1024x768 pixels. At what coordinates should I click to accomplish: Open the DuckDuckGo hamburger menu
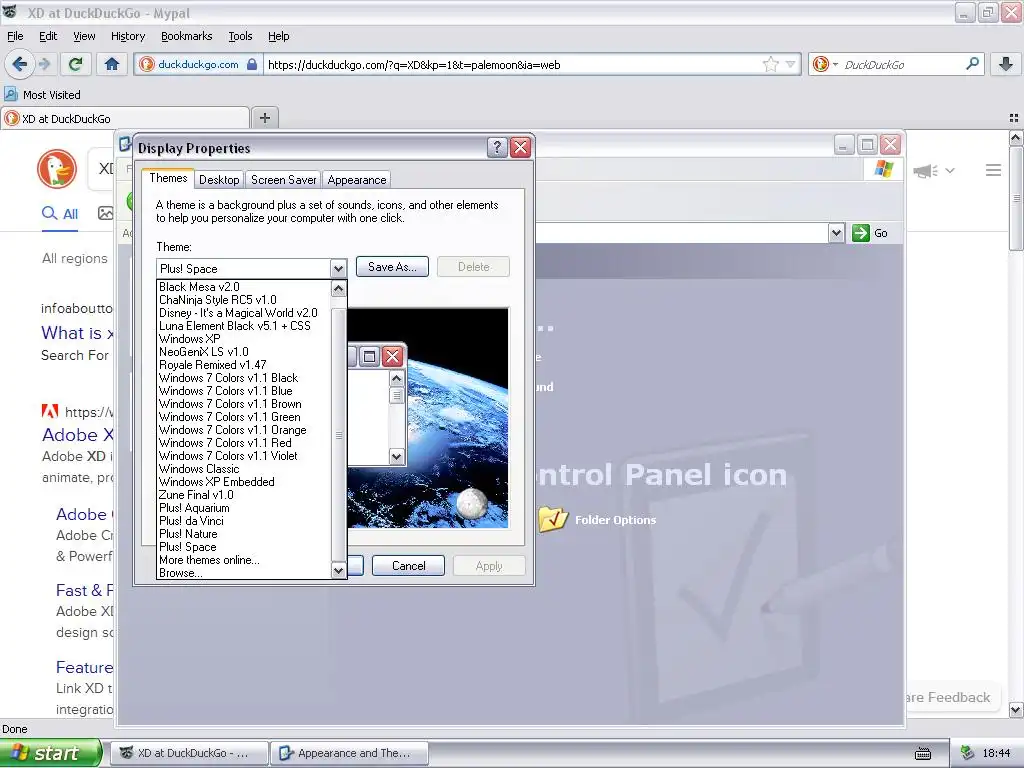[x=993, y=170]
